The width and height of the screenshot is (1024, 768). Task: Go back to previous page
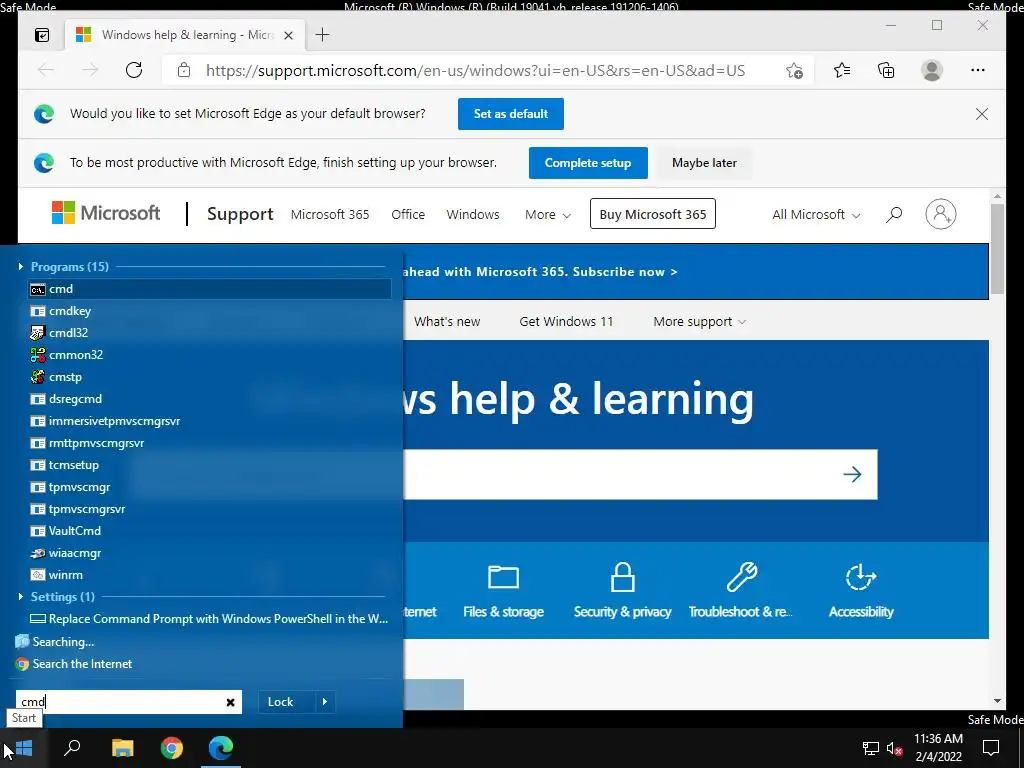[x=46, y=70]
